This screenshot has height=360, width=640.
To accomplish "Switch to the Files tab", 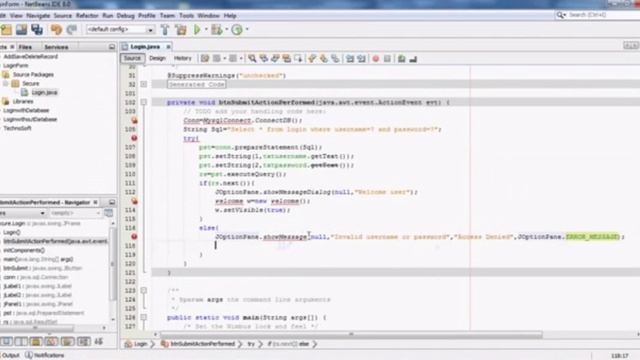I will coord(25,47).
